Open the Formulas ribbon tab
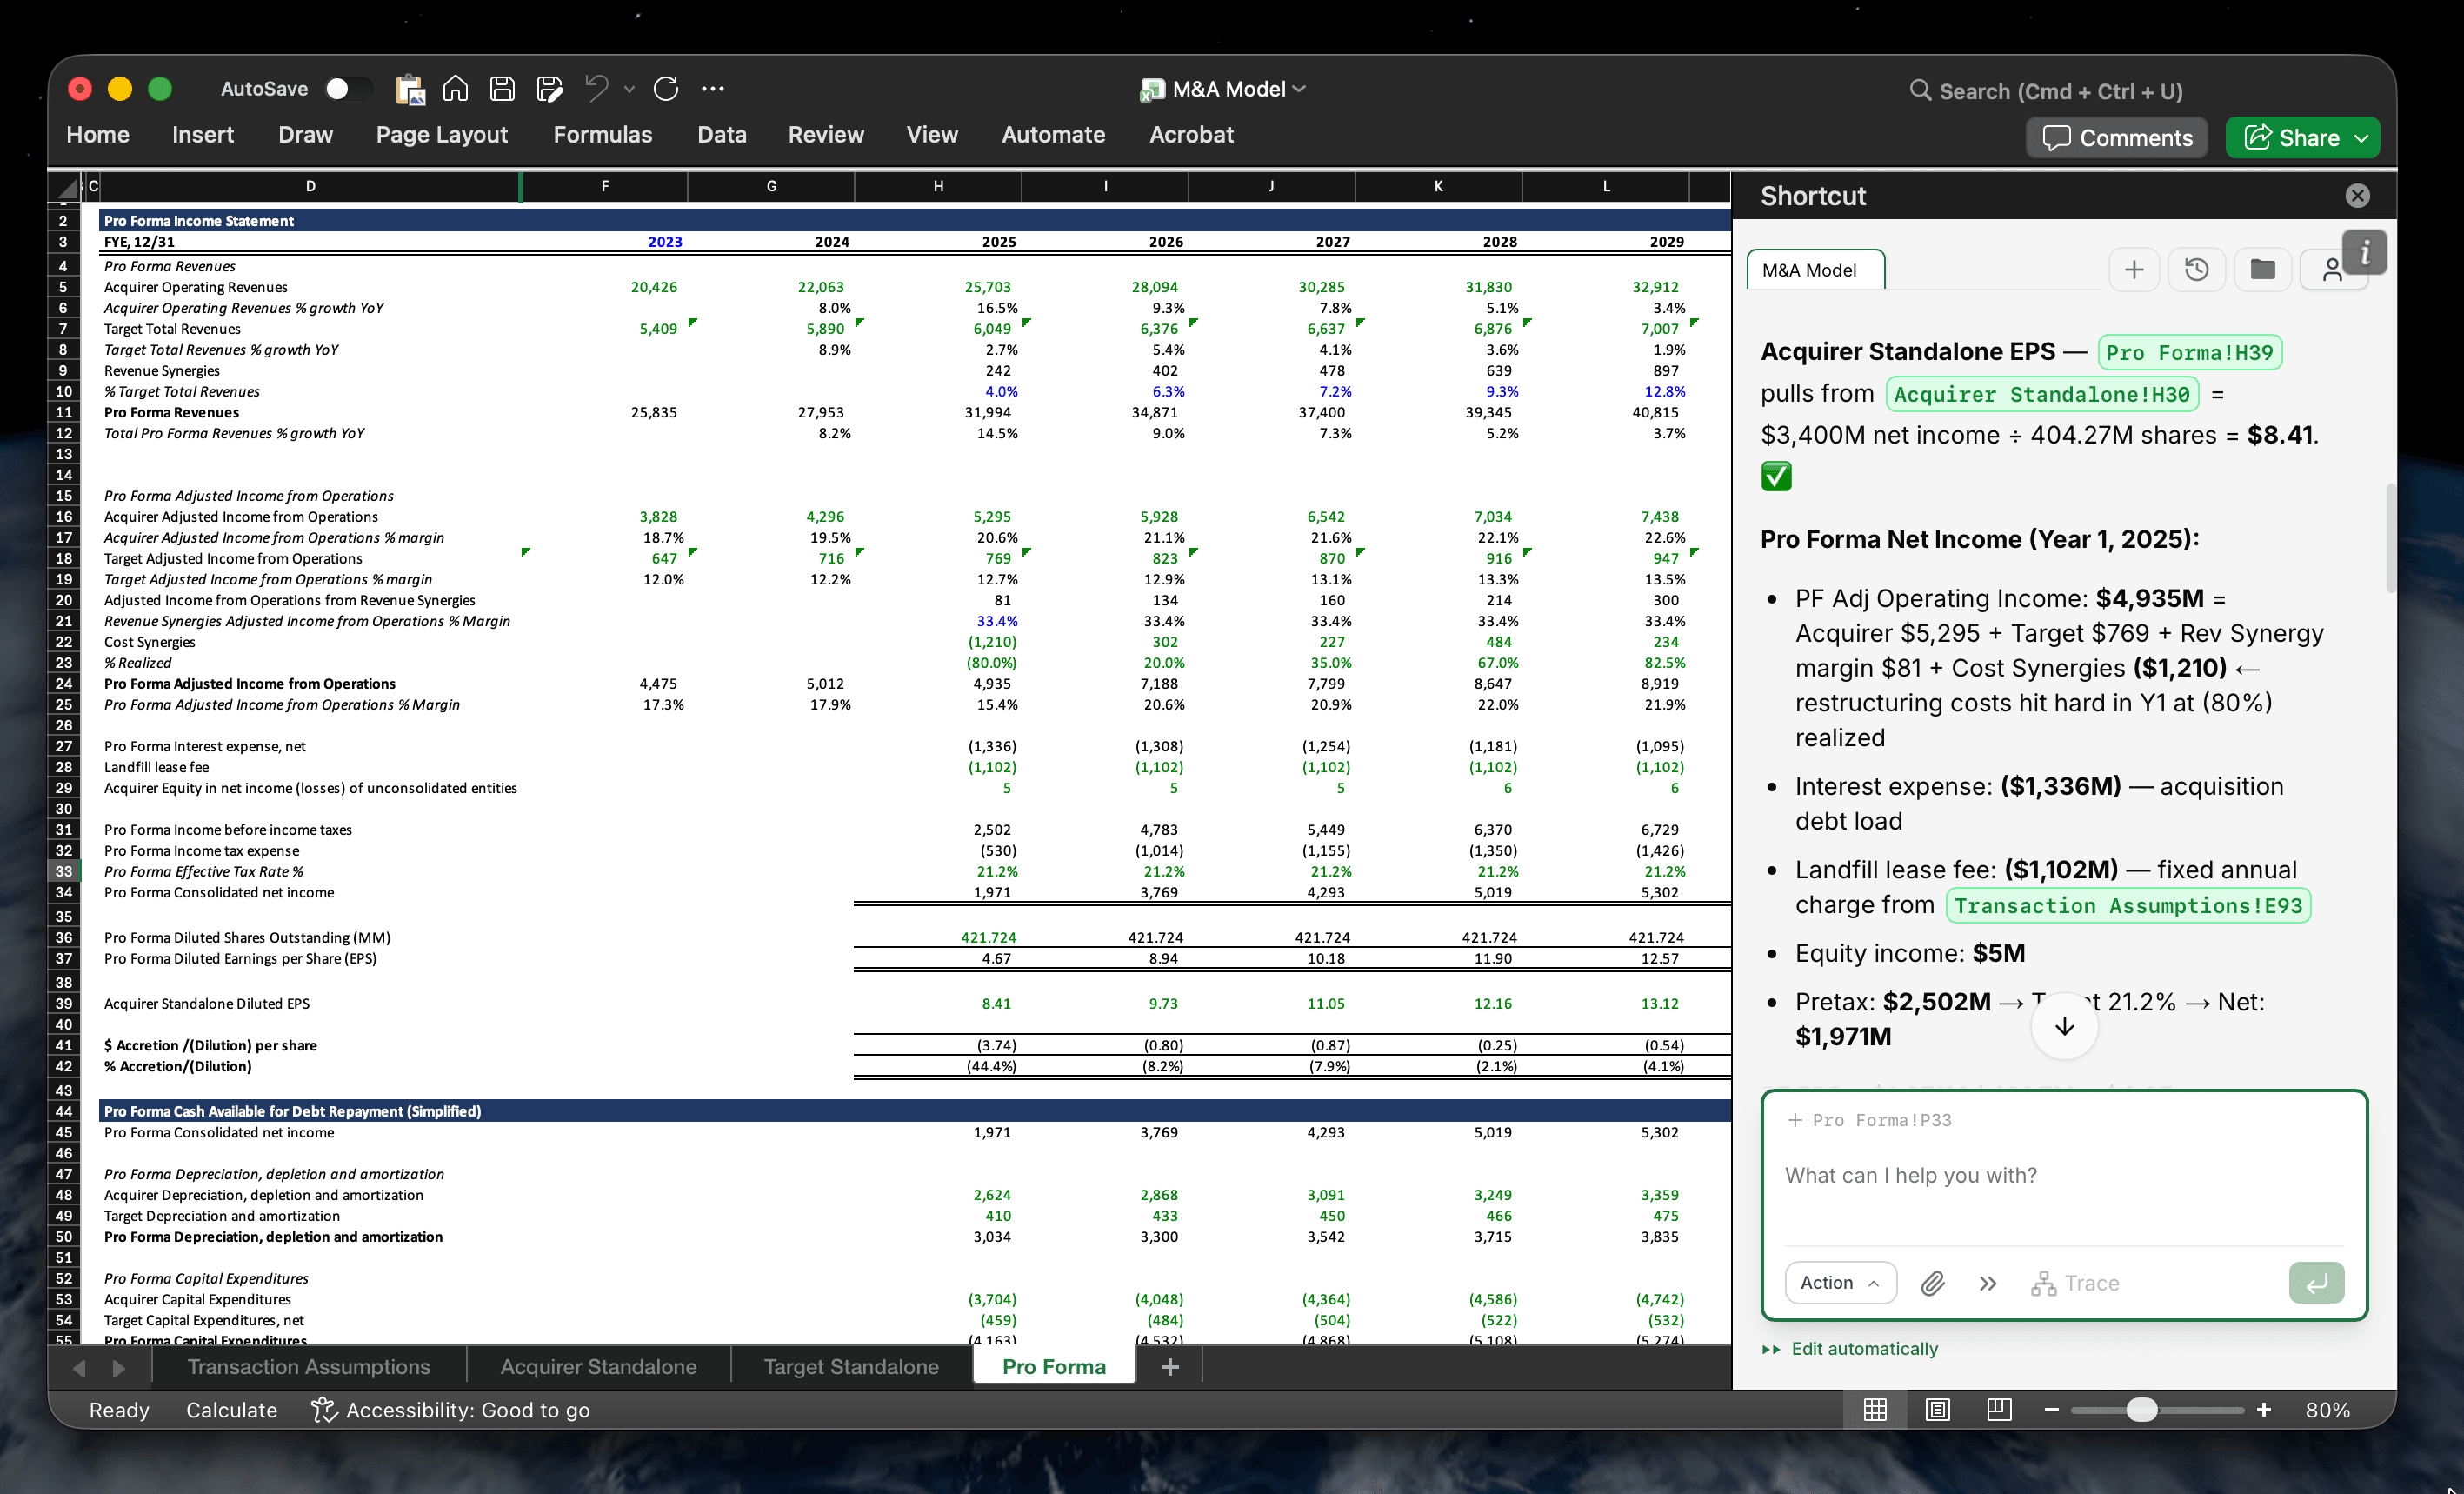Viewport: 2464px width, 1494px height. [602, 135]
